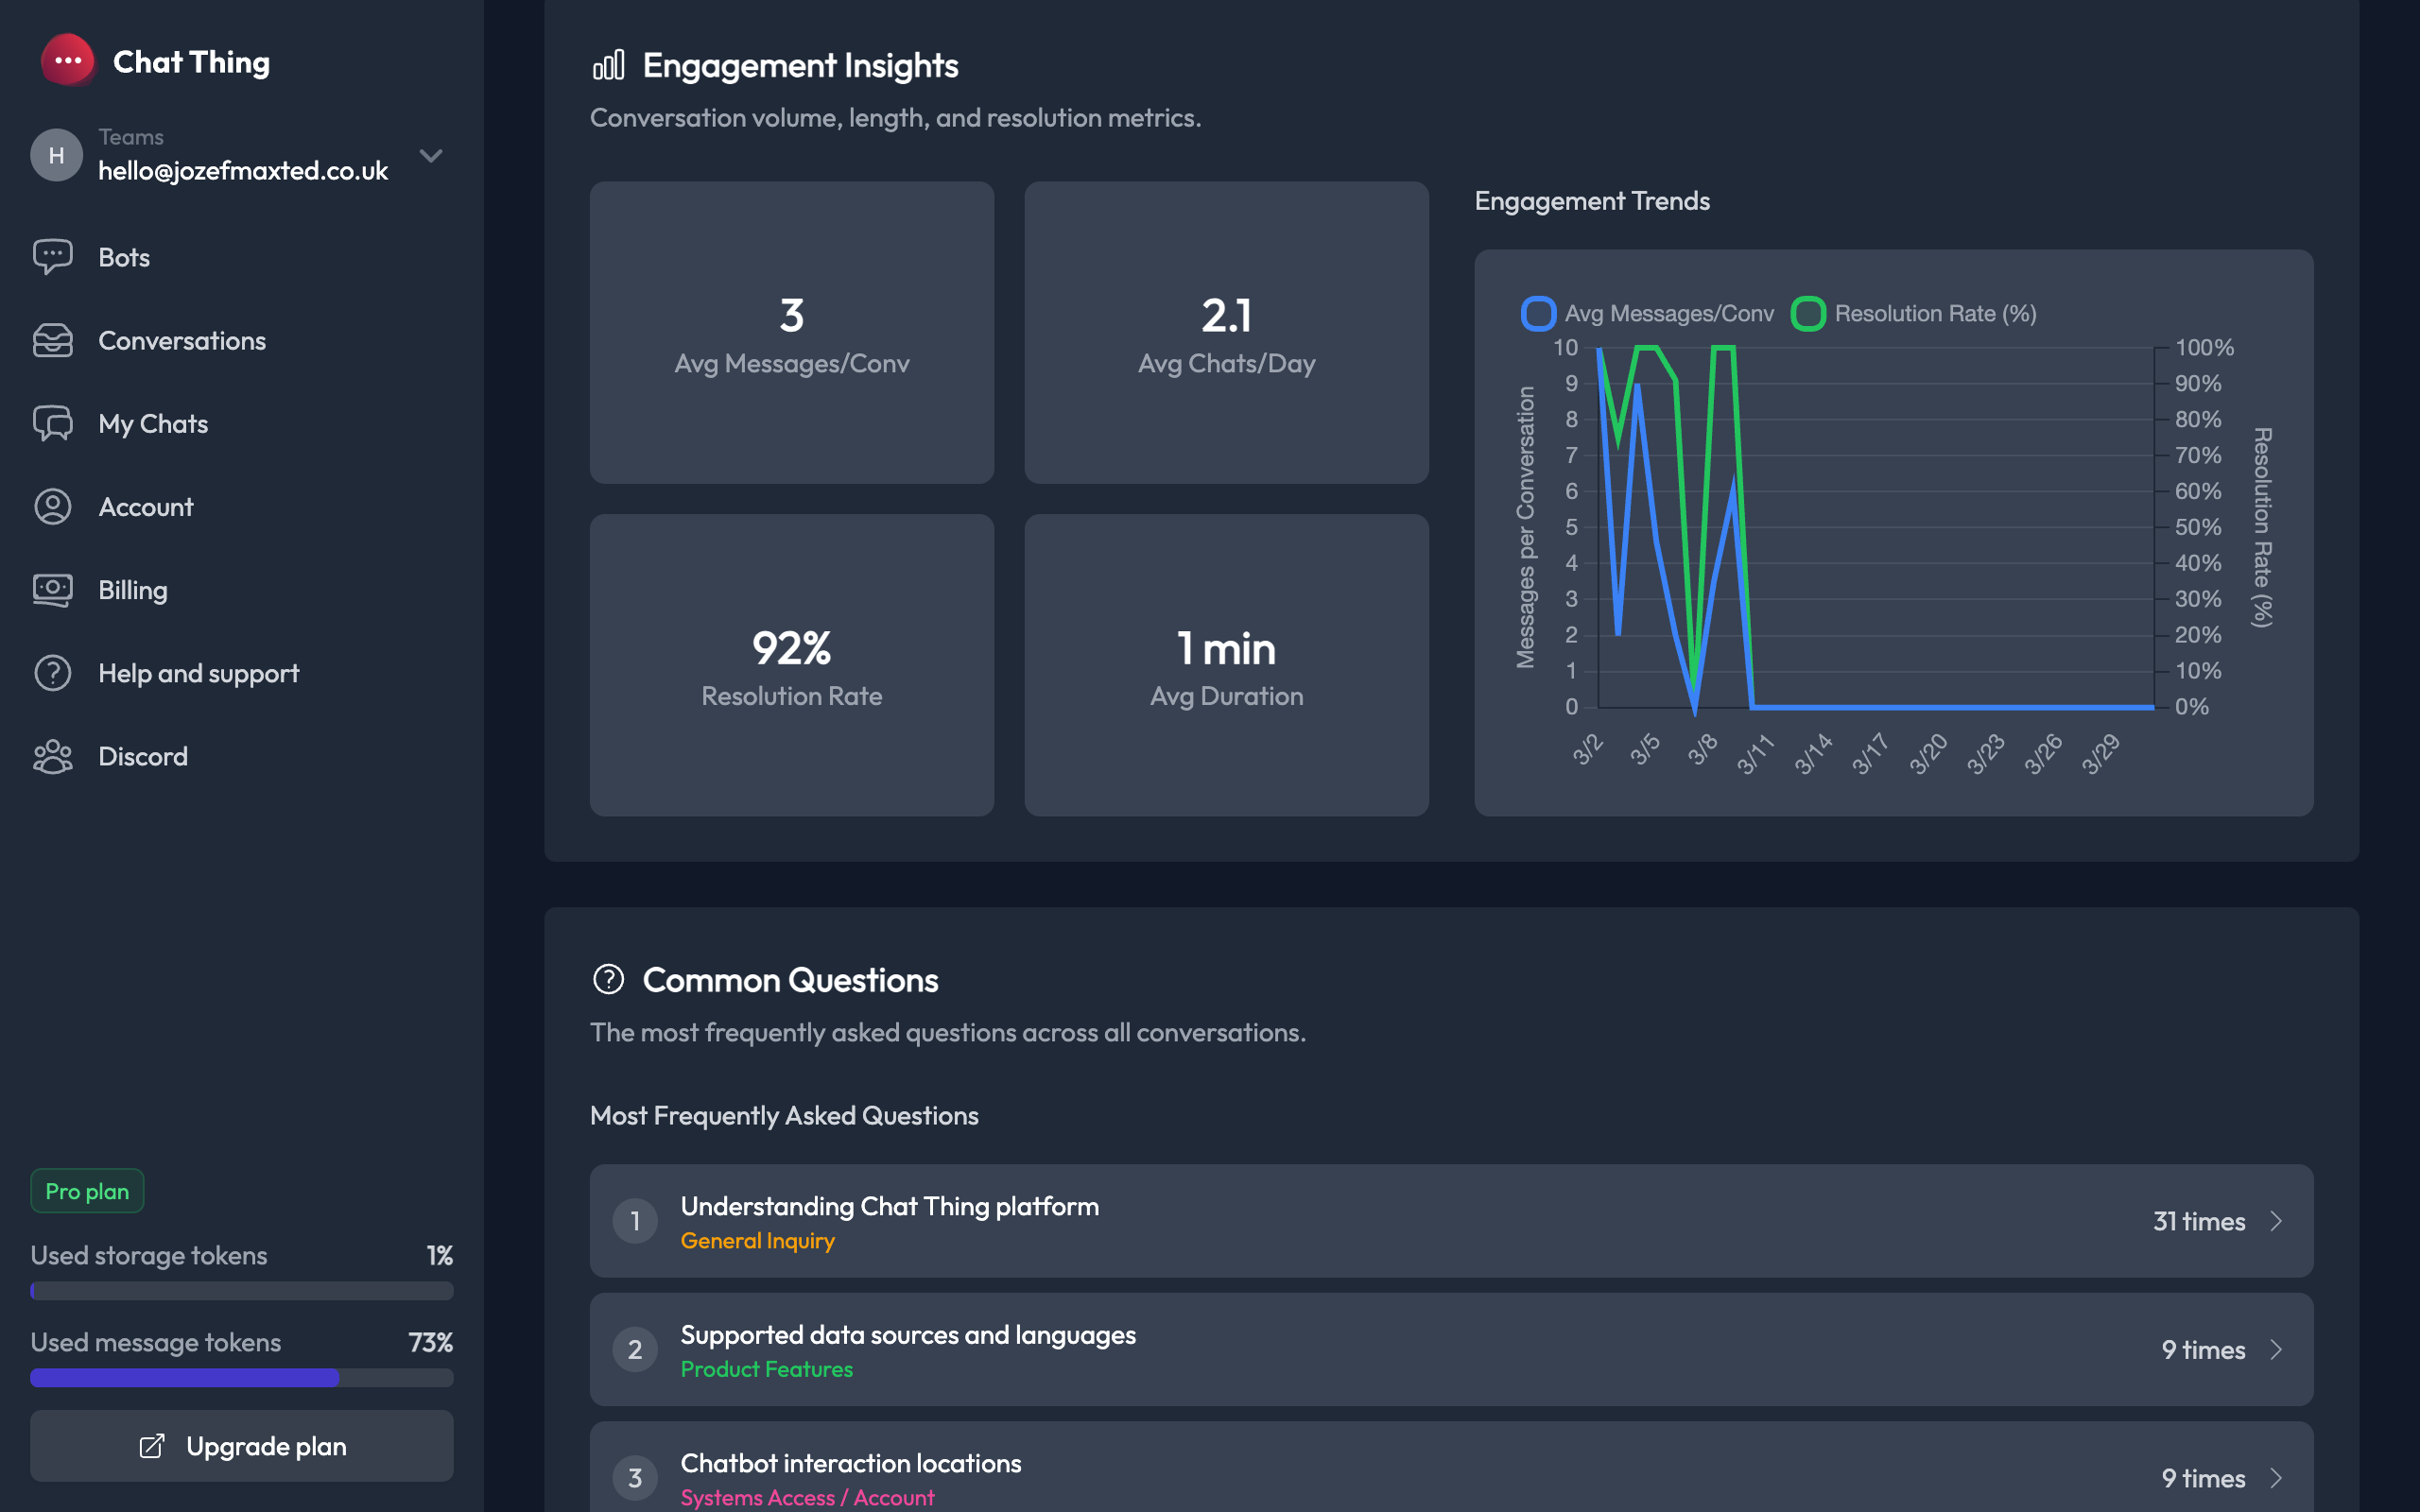Open the Discord community icon
The height and width of the screenshot is (1512, 2420).
tap(53, 756)
